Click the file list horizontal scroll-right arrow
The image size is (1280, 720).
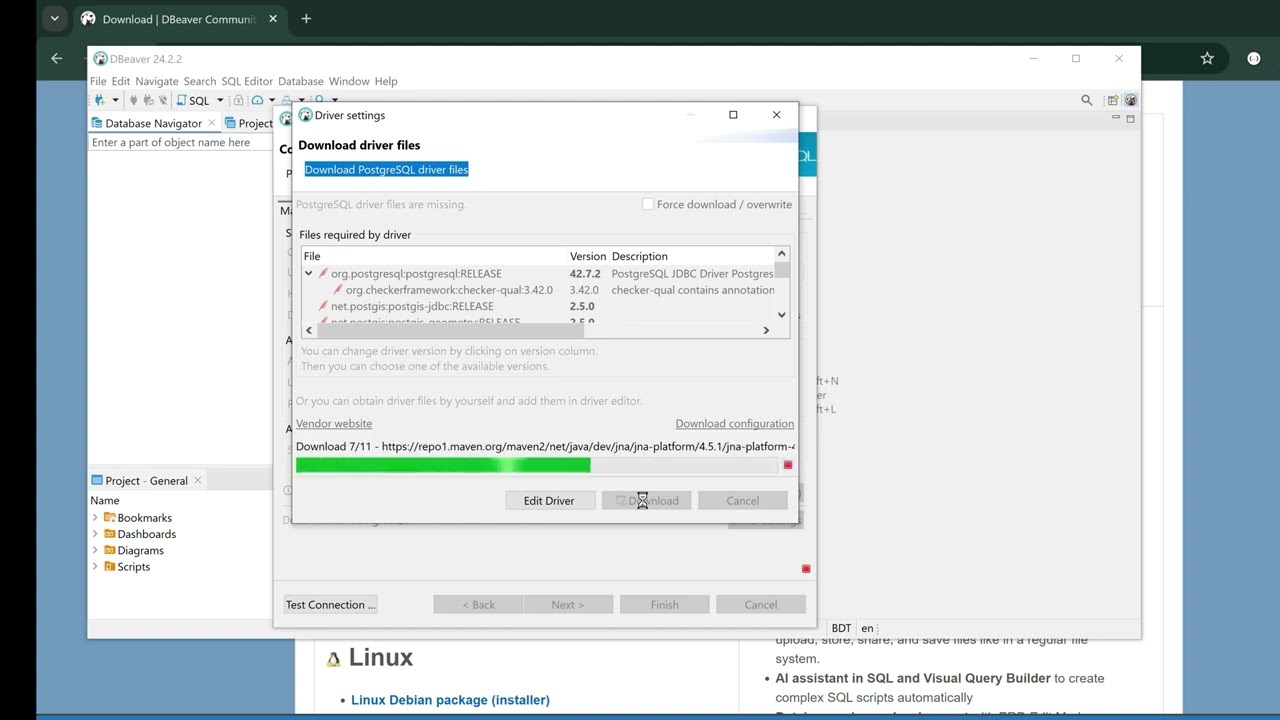(x=766, y=330)
